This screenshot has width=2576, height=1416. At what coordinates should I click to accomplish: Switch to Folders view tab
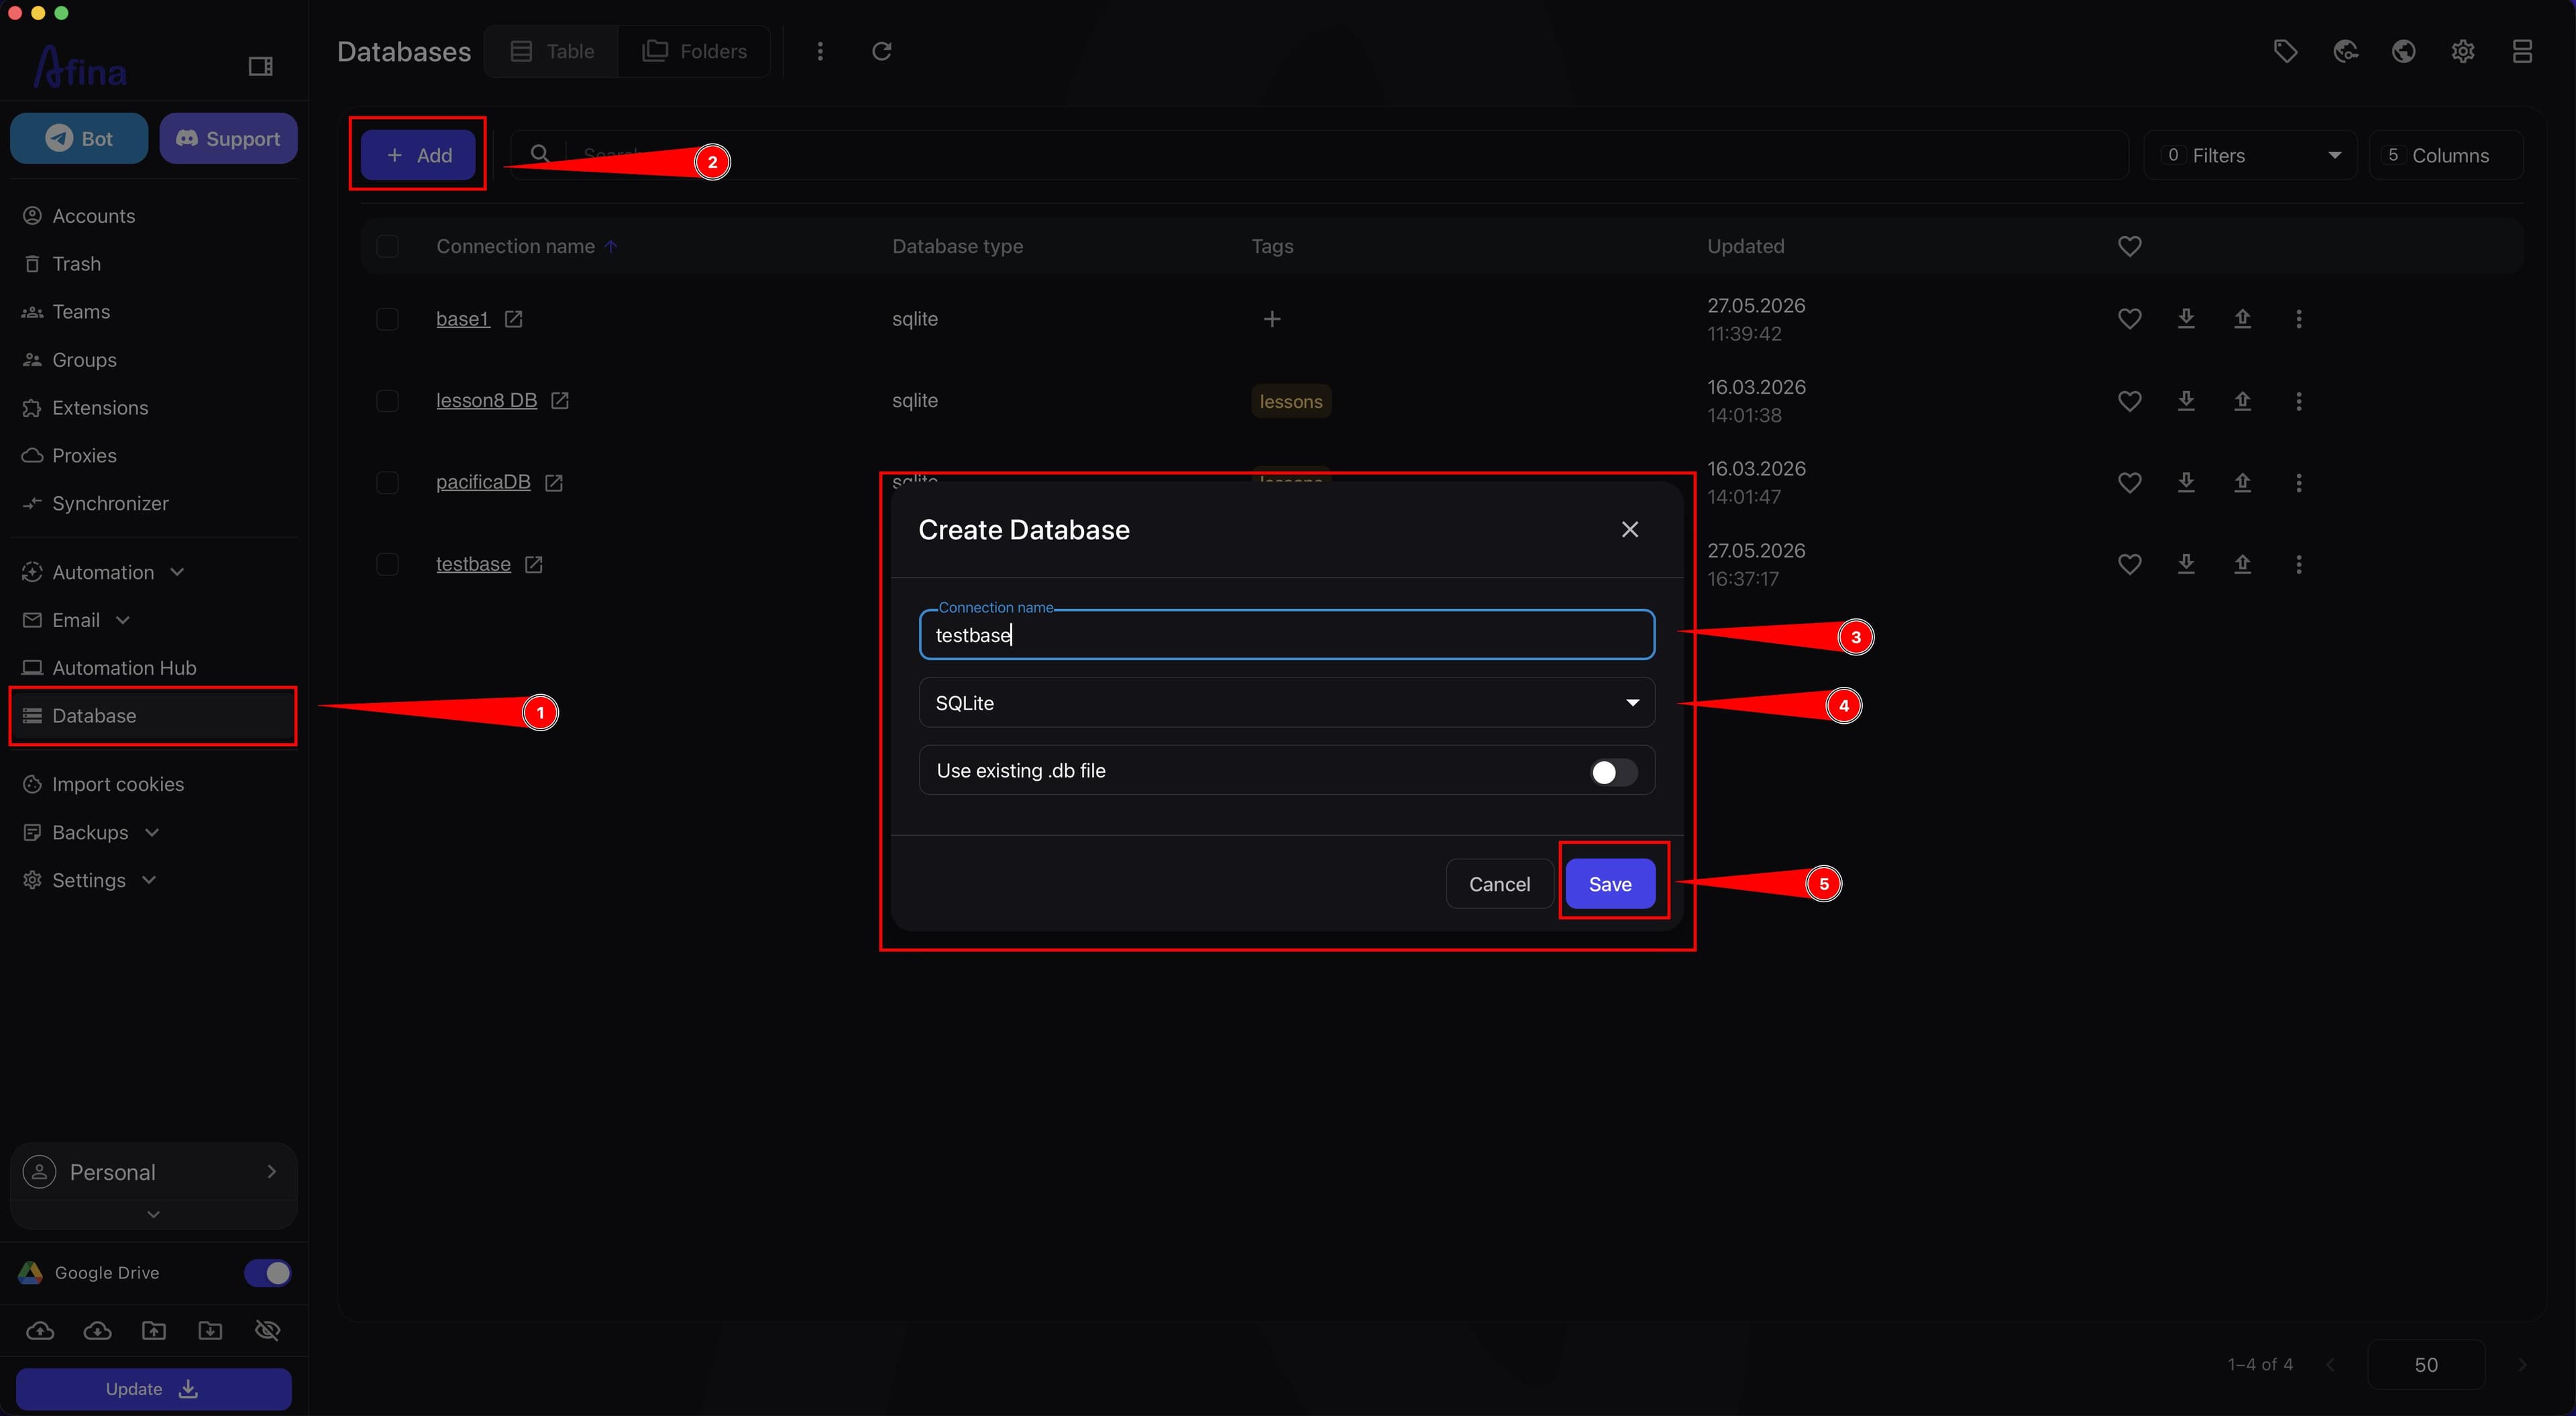tap(694, 51)
